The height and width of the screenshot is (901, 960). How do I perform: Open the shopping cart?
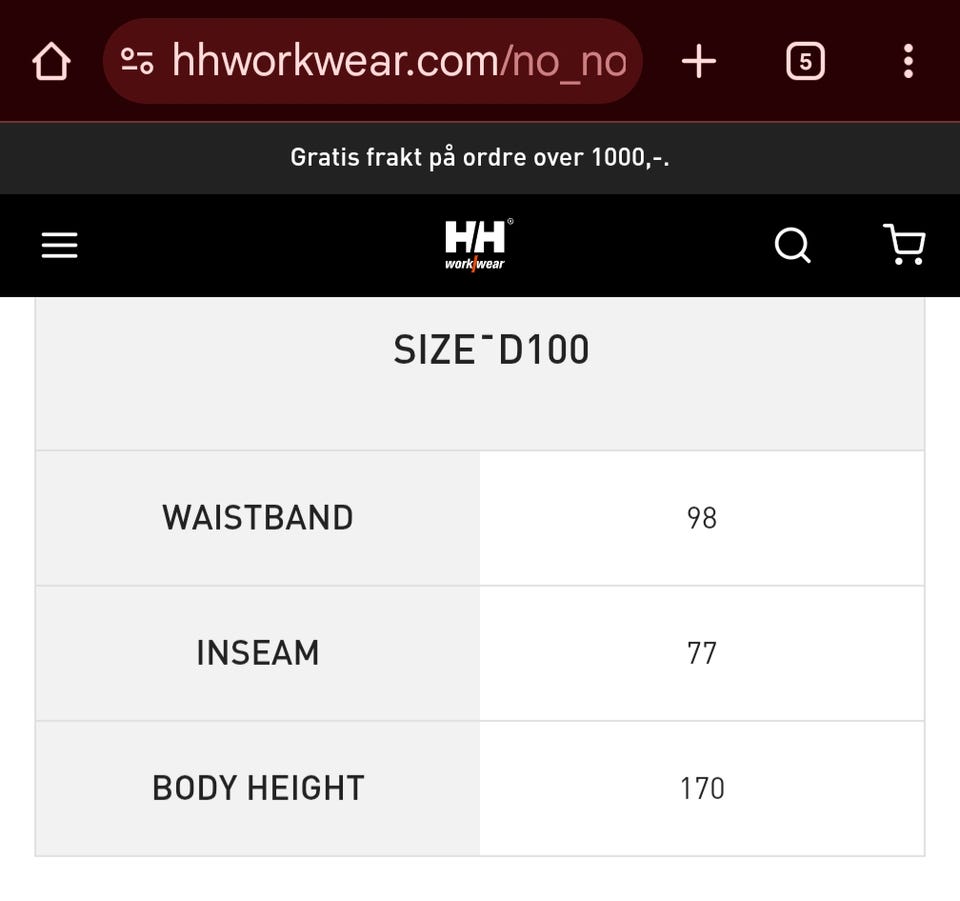tap(904, 244)
